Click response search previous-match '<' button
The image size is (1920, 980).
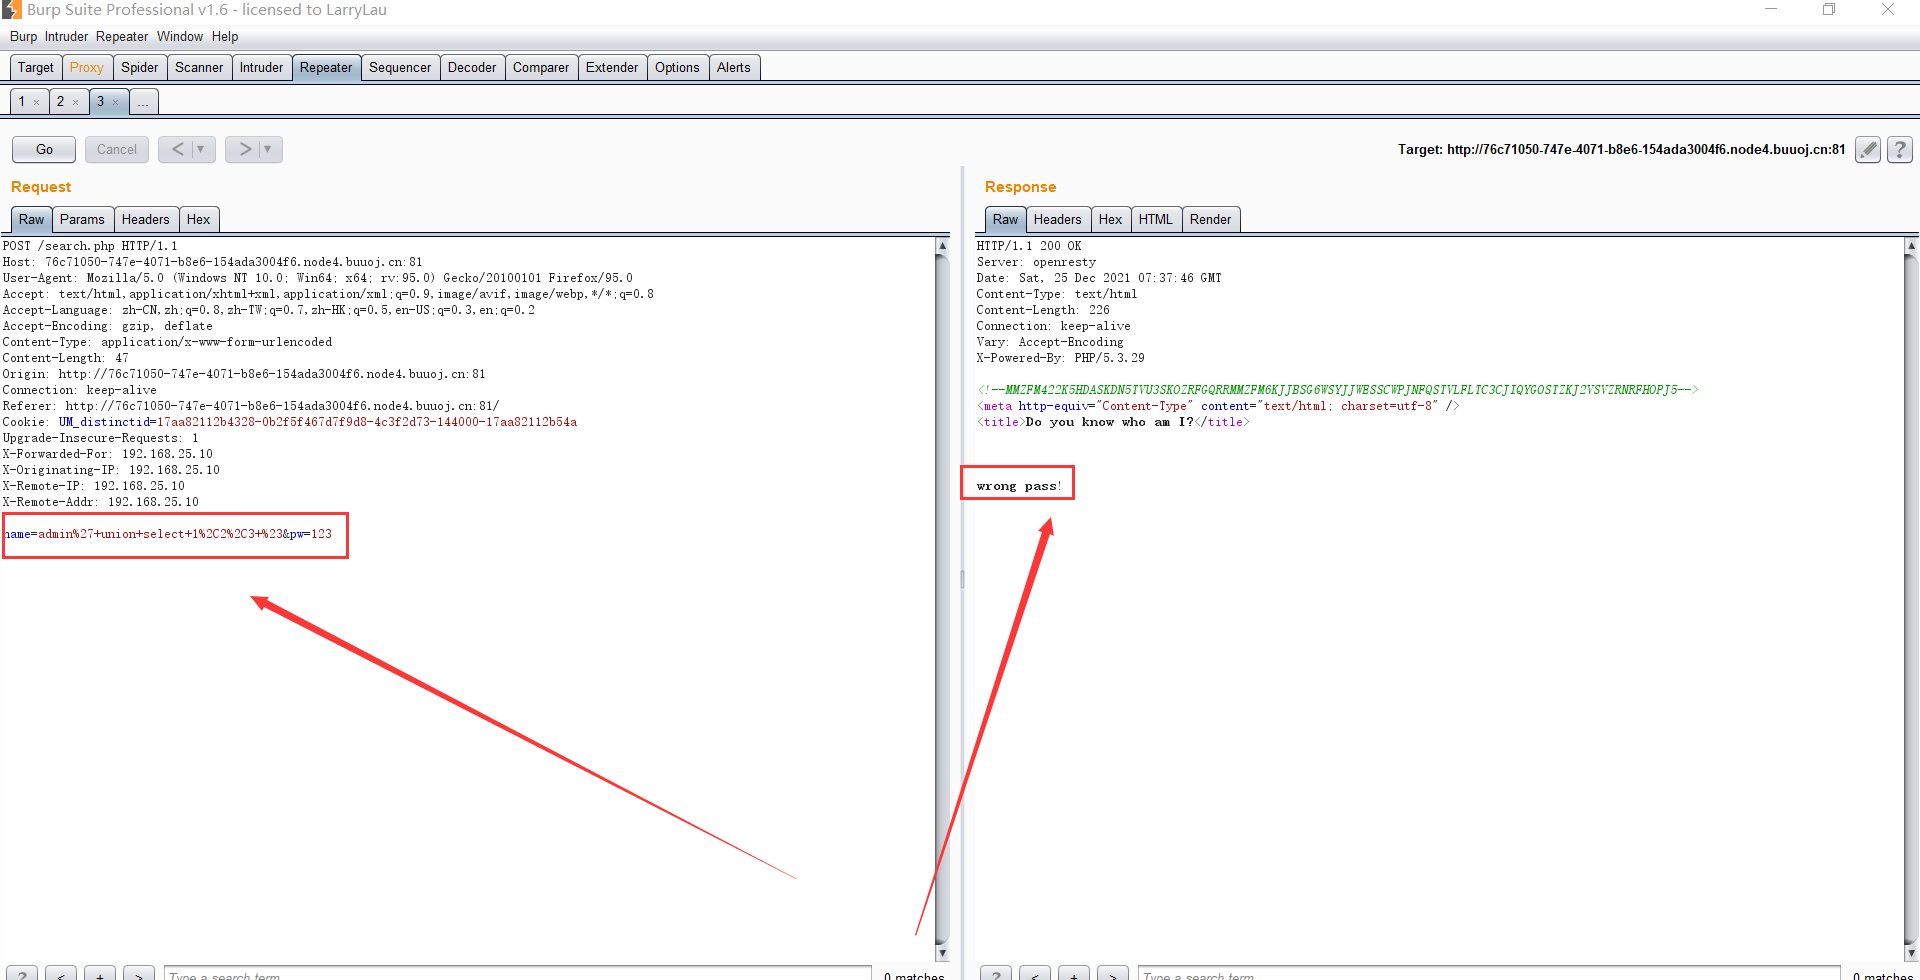click(1035, 974)
